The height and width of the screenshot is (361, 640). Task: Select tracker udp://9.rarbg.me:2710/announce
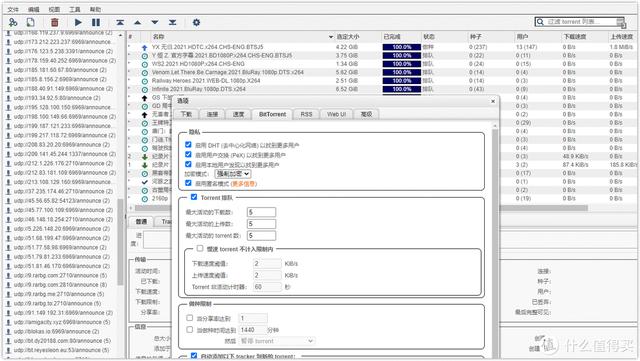coord(59,294)
